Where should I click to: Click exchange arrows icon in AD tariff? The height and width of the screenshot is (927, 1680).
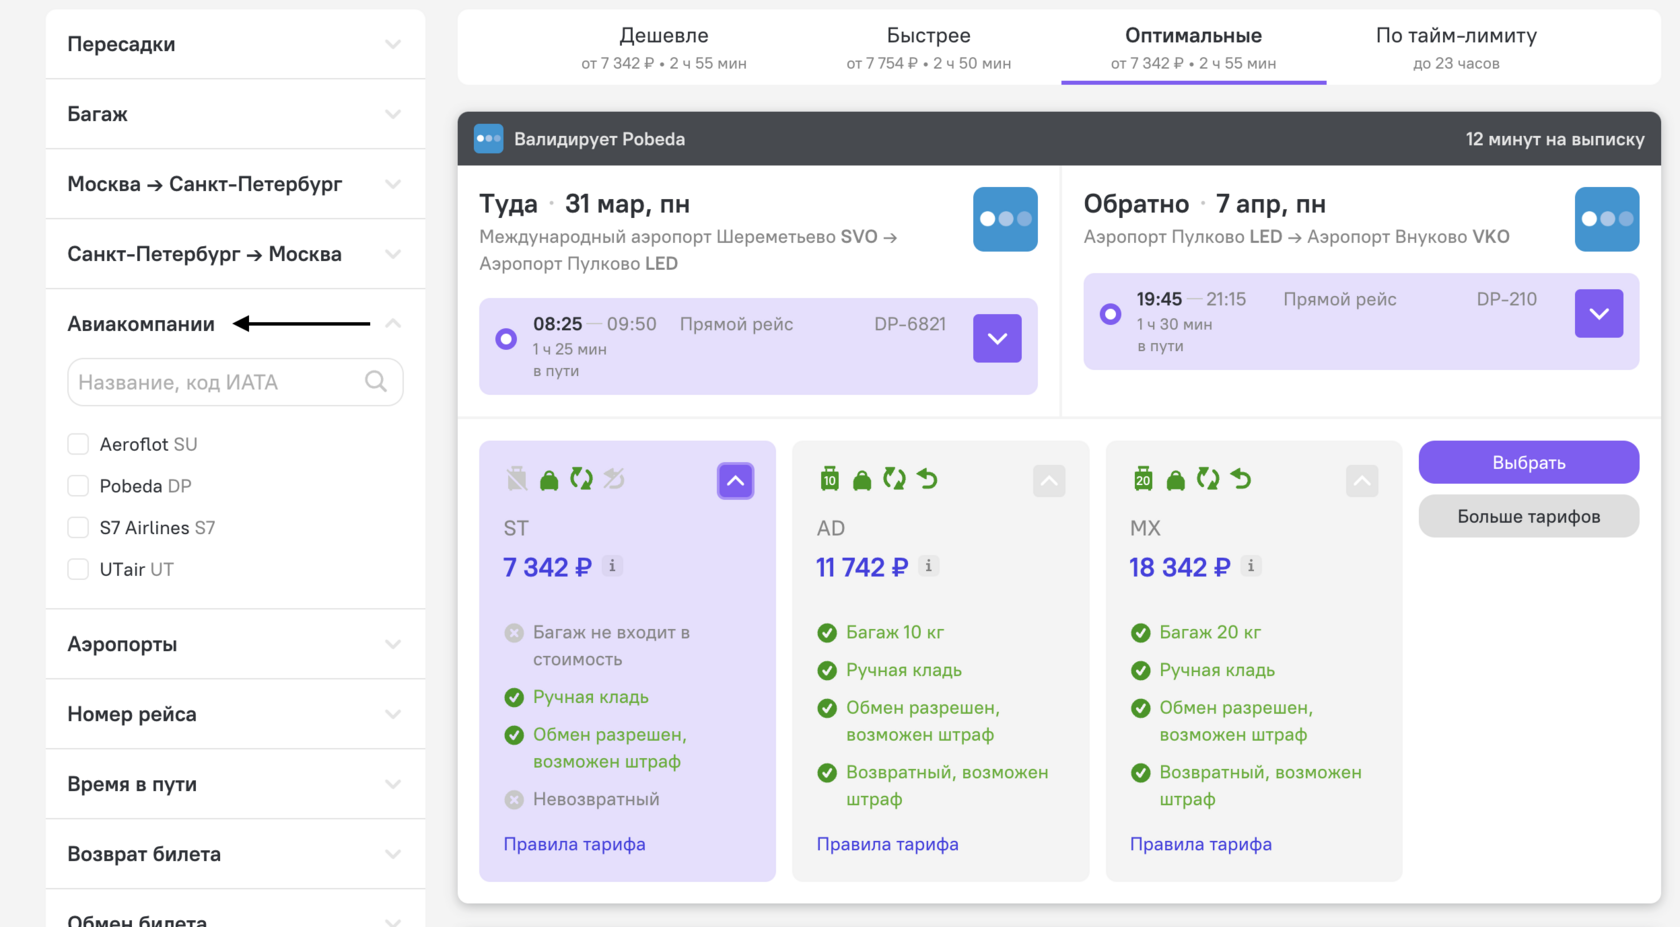tap(894, 479)
